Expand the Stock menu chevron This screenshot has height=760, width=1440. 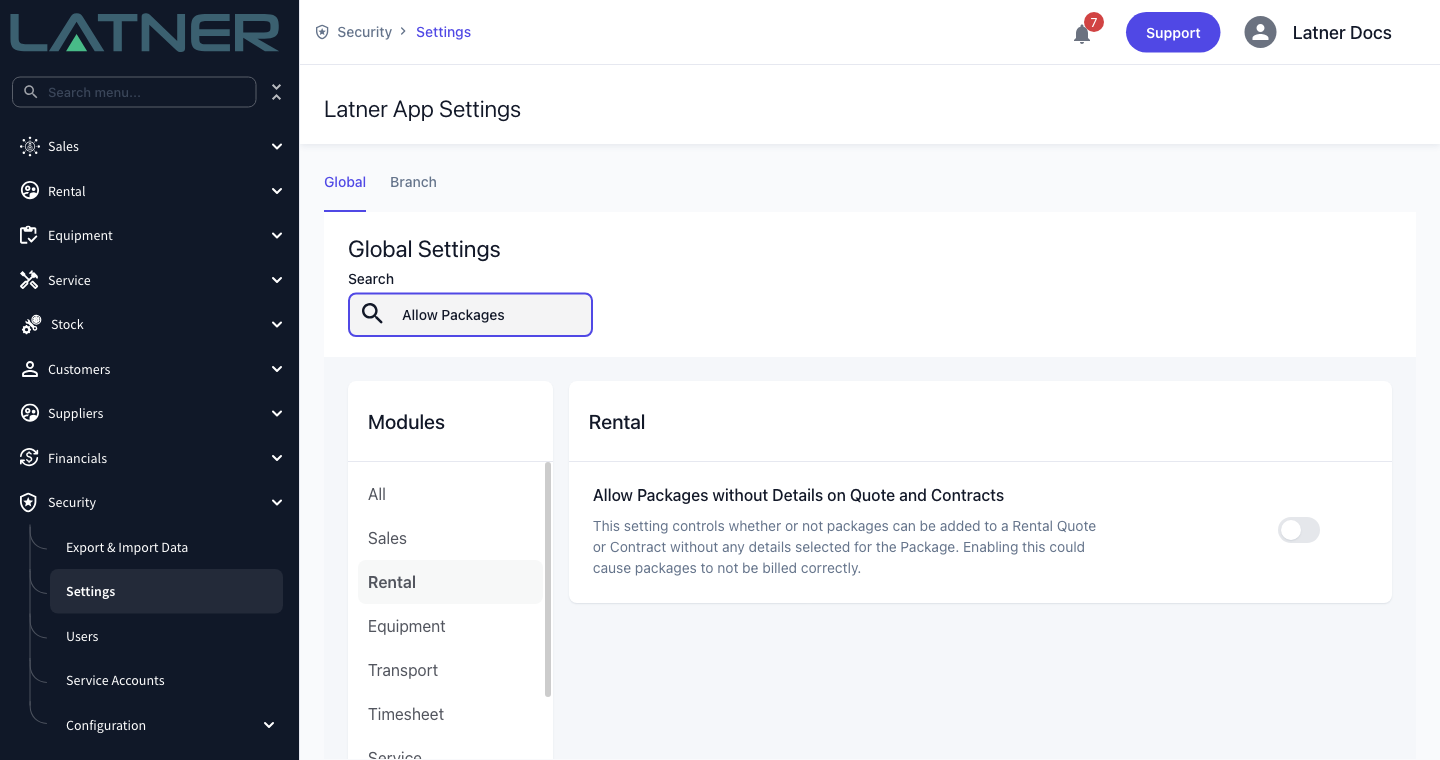[x=277, y=324]
